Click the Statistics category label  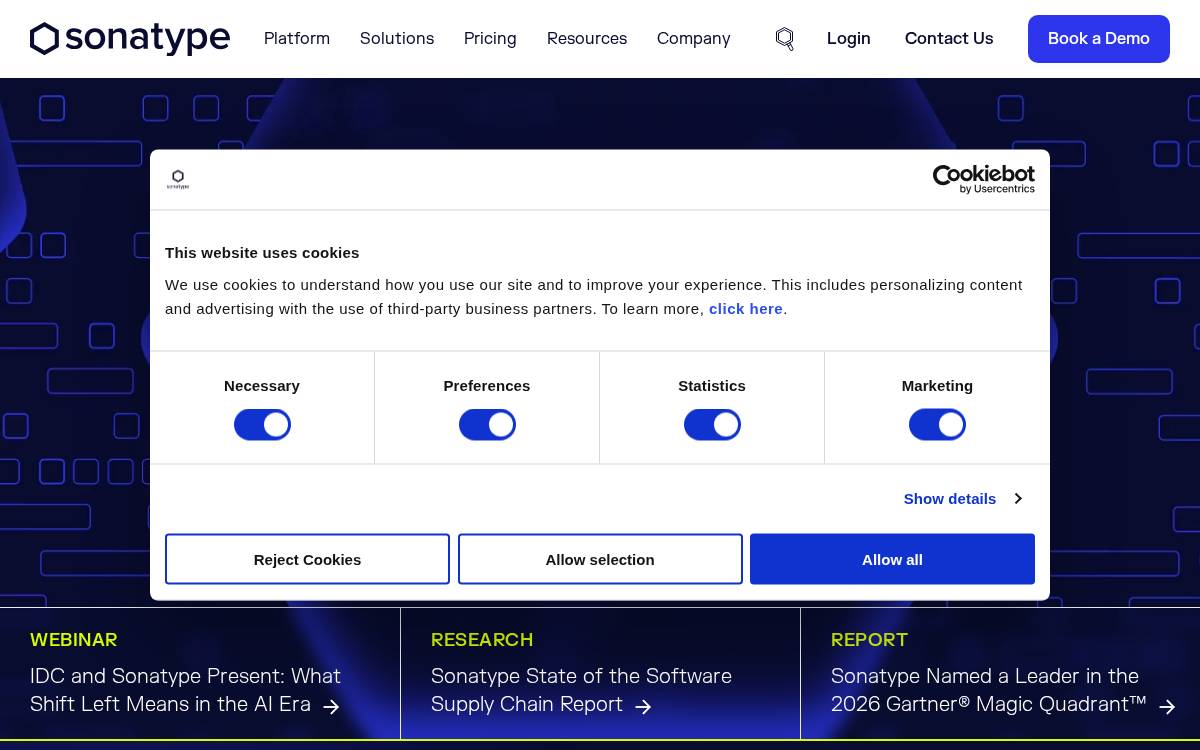(712, 386)
